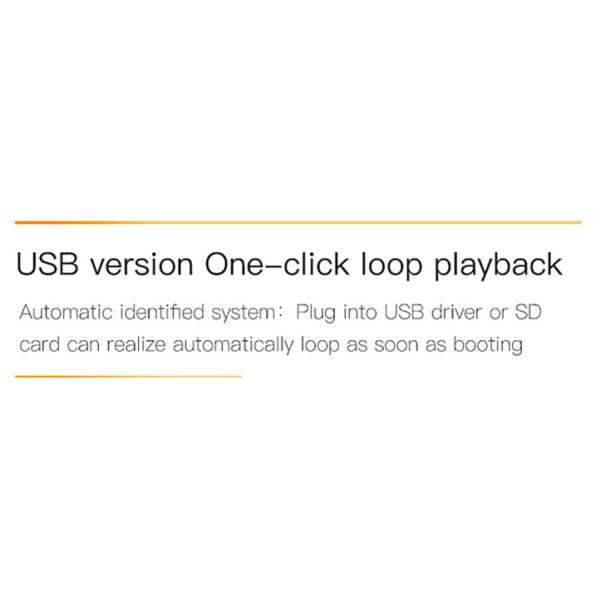Click the word "driver" in the description

[456, 312]
